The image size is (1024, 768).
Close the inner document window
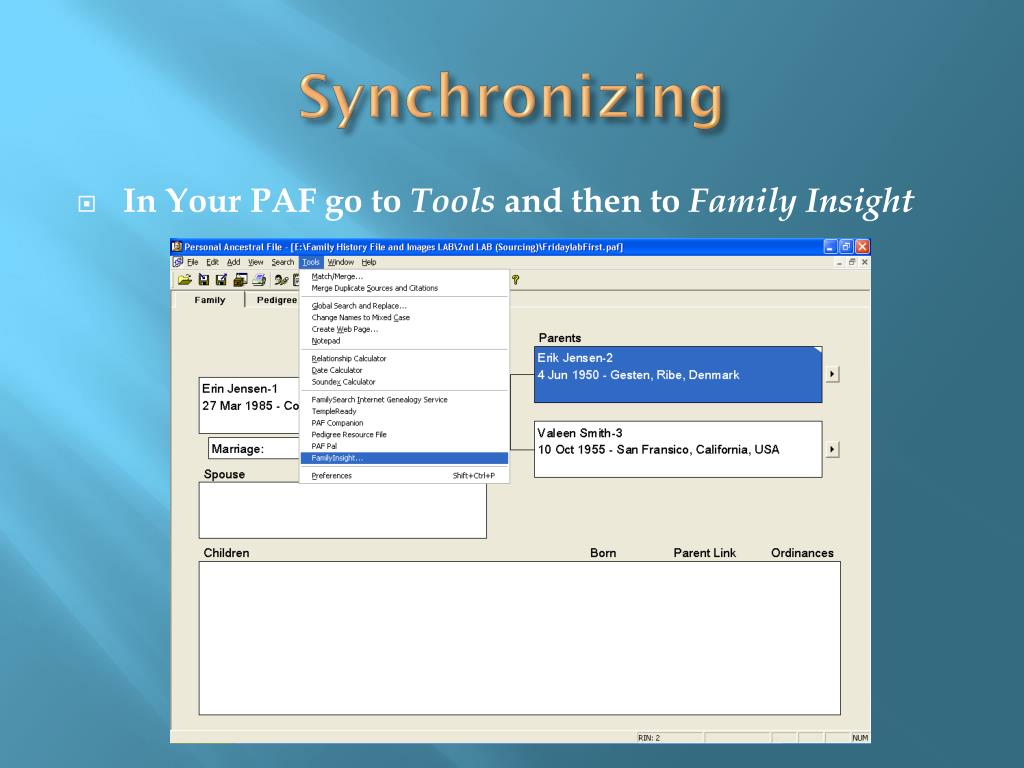pos(865,262)
